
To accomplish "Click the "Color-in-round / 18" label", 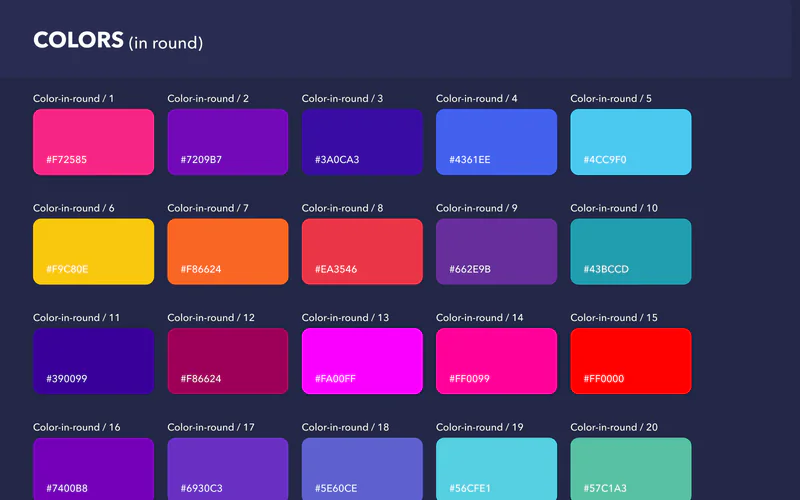I will [345, 428].
